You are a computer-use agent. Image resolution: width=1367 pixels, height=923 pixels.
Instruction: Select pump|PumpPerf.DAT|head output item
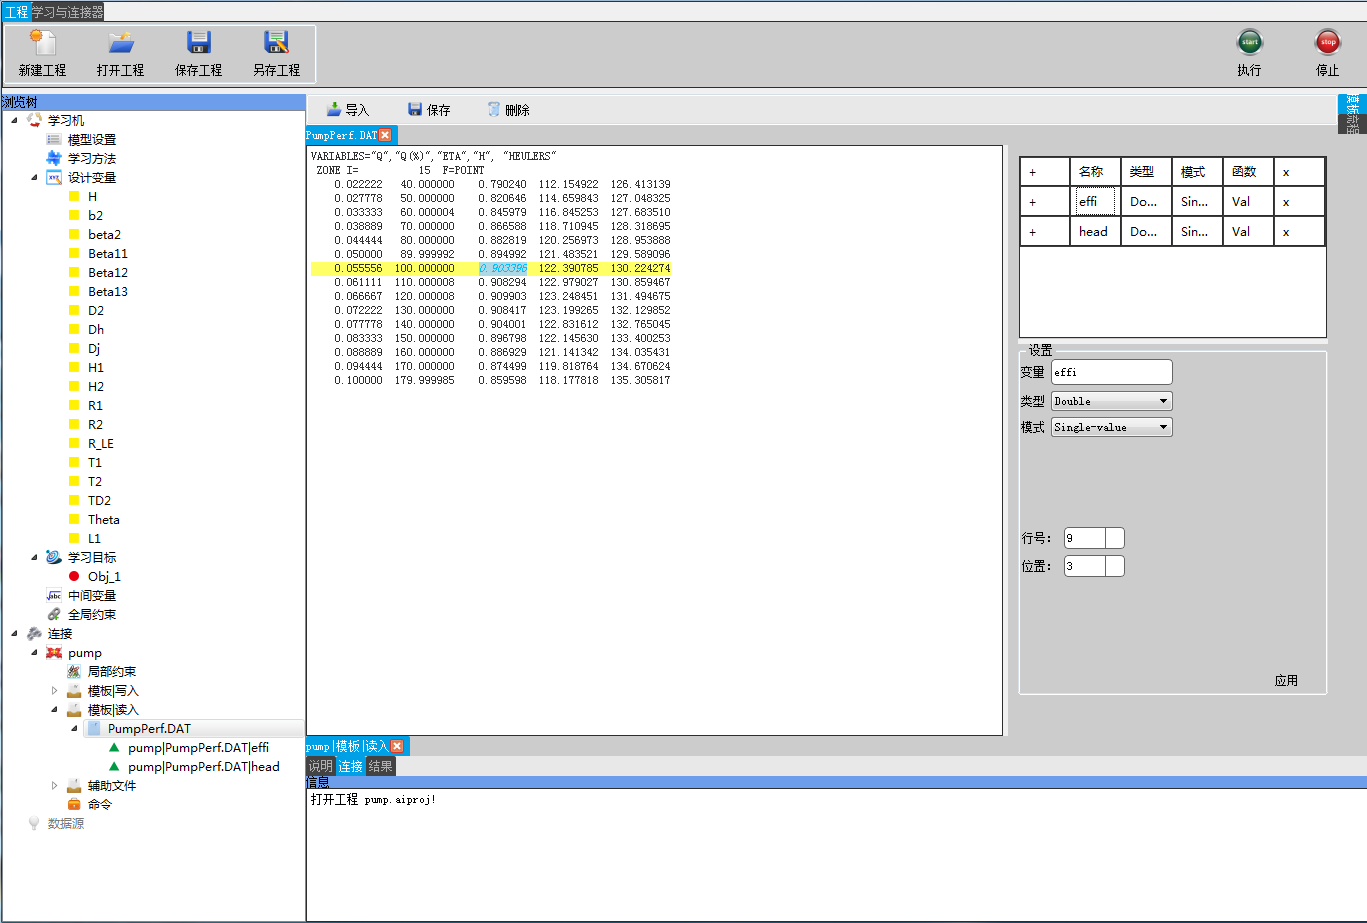tap(204, 766)
